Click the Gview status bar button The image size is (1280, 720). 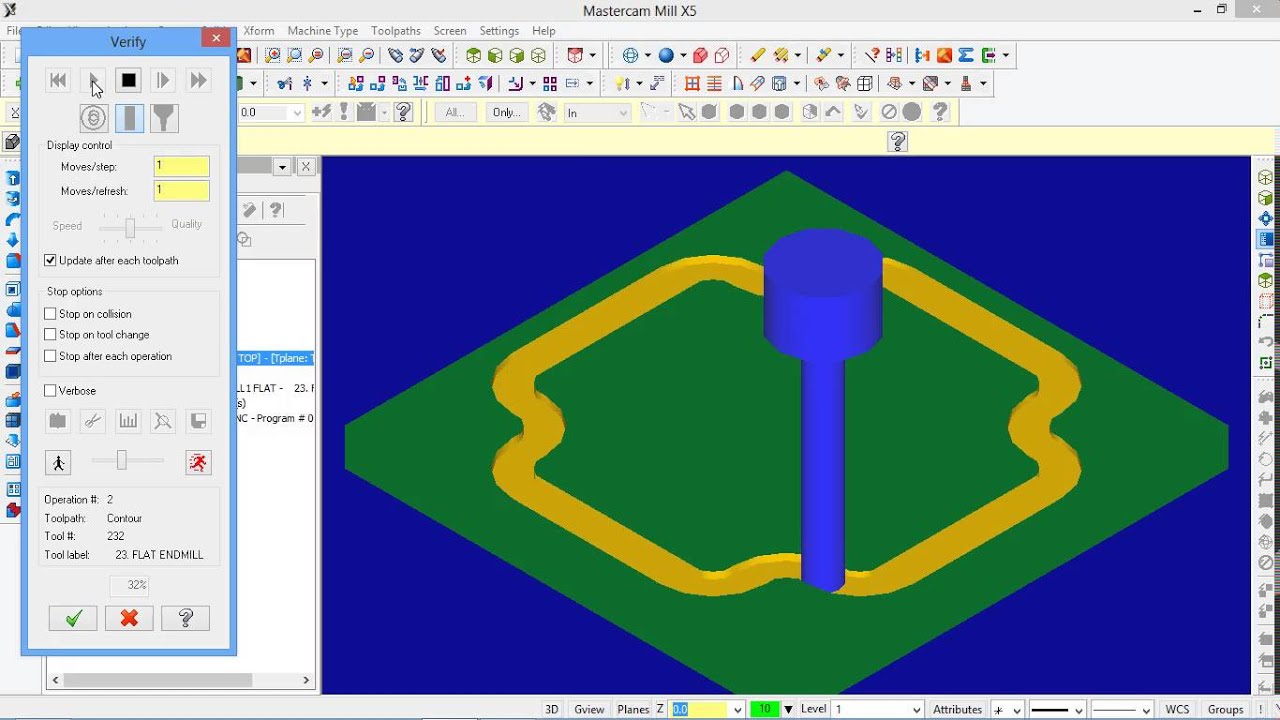pyautogui.click(x=589, y=709)
